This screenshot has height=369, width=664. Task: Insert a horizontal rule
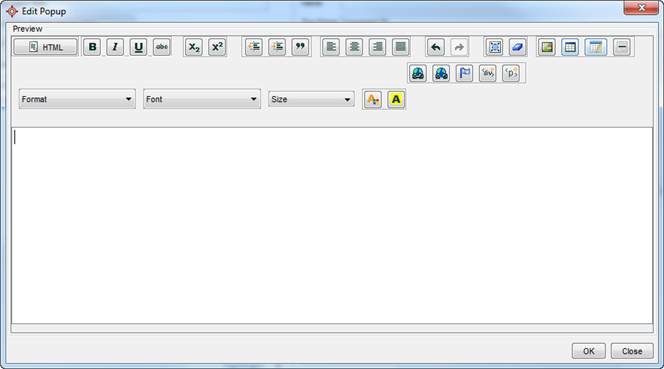click(x=622, y=47)
